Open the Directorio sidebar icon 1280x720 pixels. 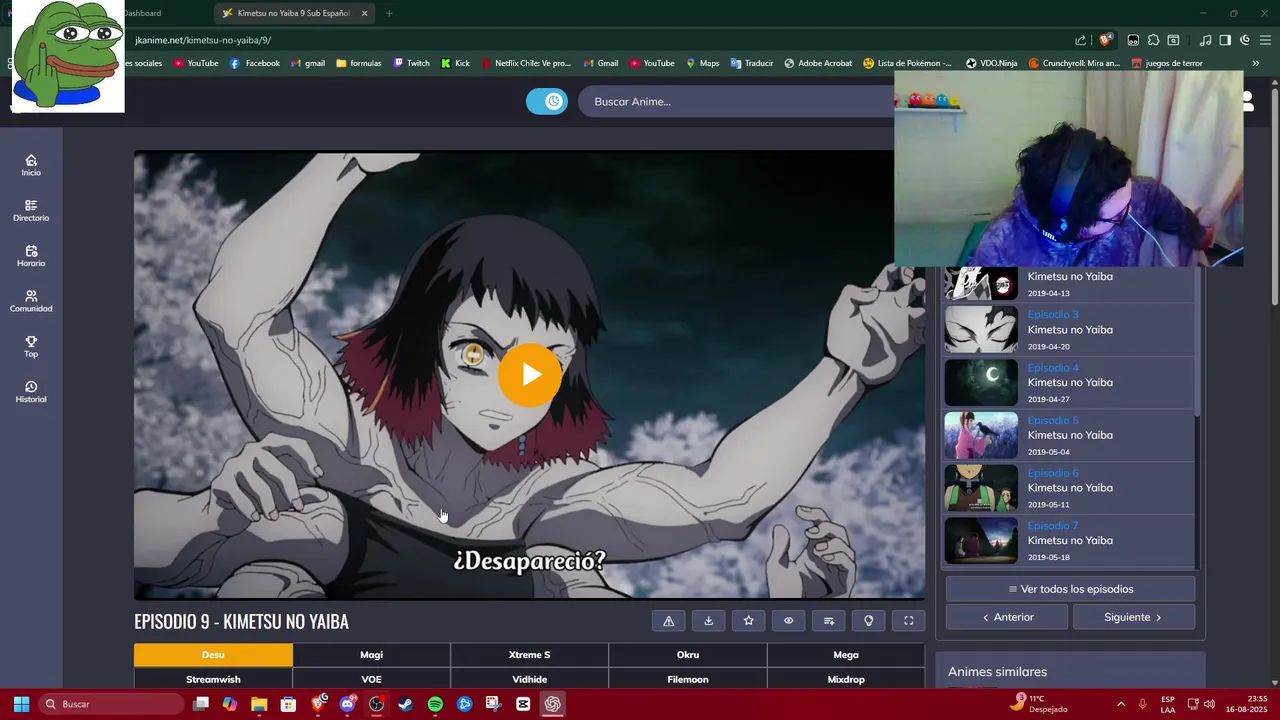point(31,211)
